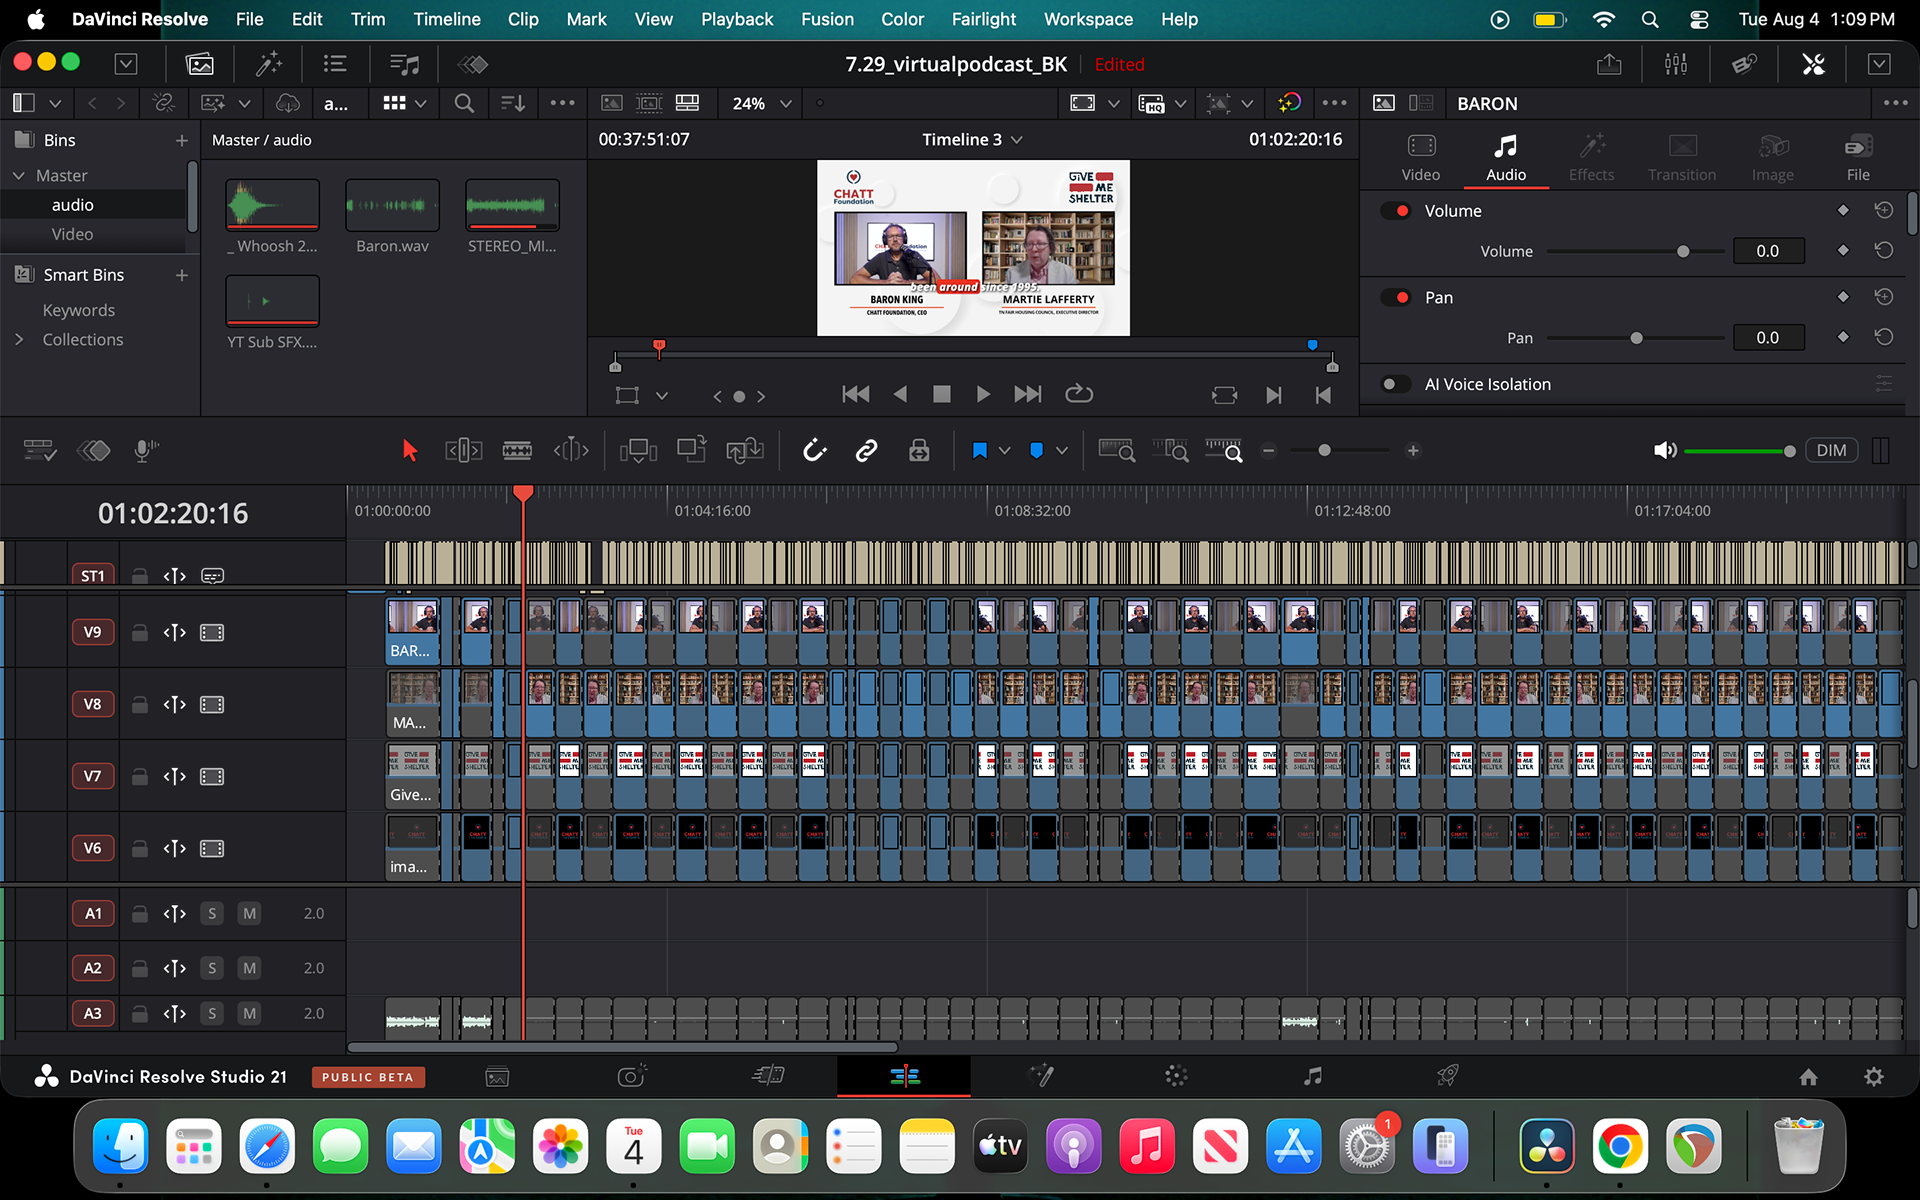Viewport: 1920px width, 1200px height.
Task: Choose the Blade Edit tool
Action: [517, 451]
